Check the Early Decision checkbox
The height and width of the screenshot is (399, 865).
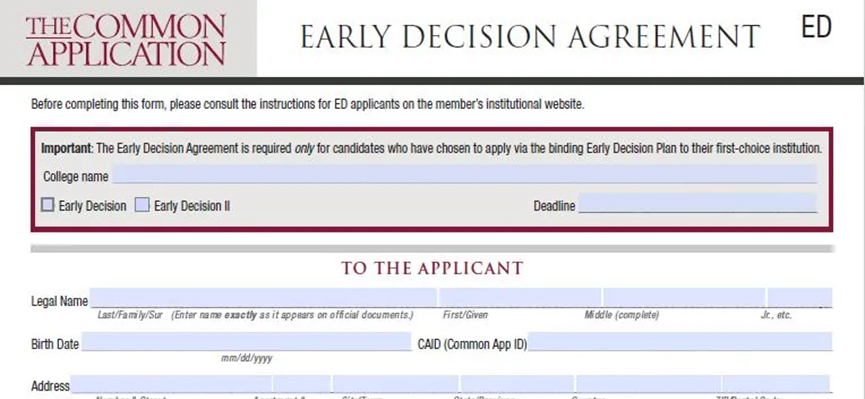point(48,205)
